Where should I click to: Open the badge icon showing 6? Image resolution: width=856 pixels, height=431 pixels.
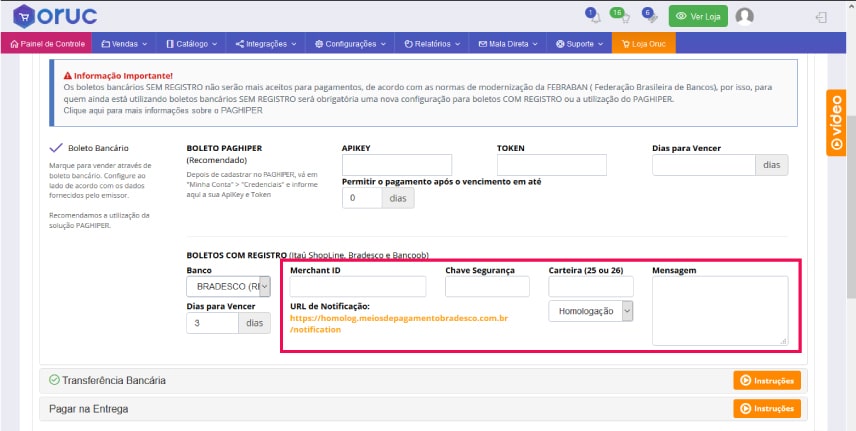(651, 16)
